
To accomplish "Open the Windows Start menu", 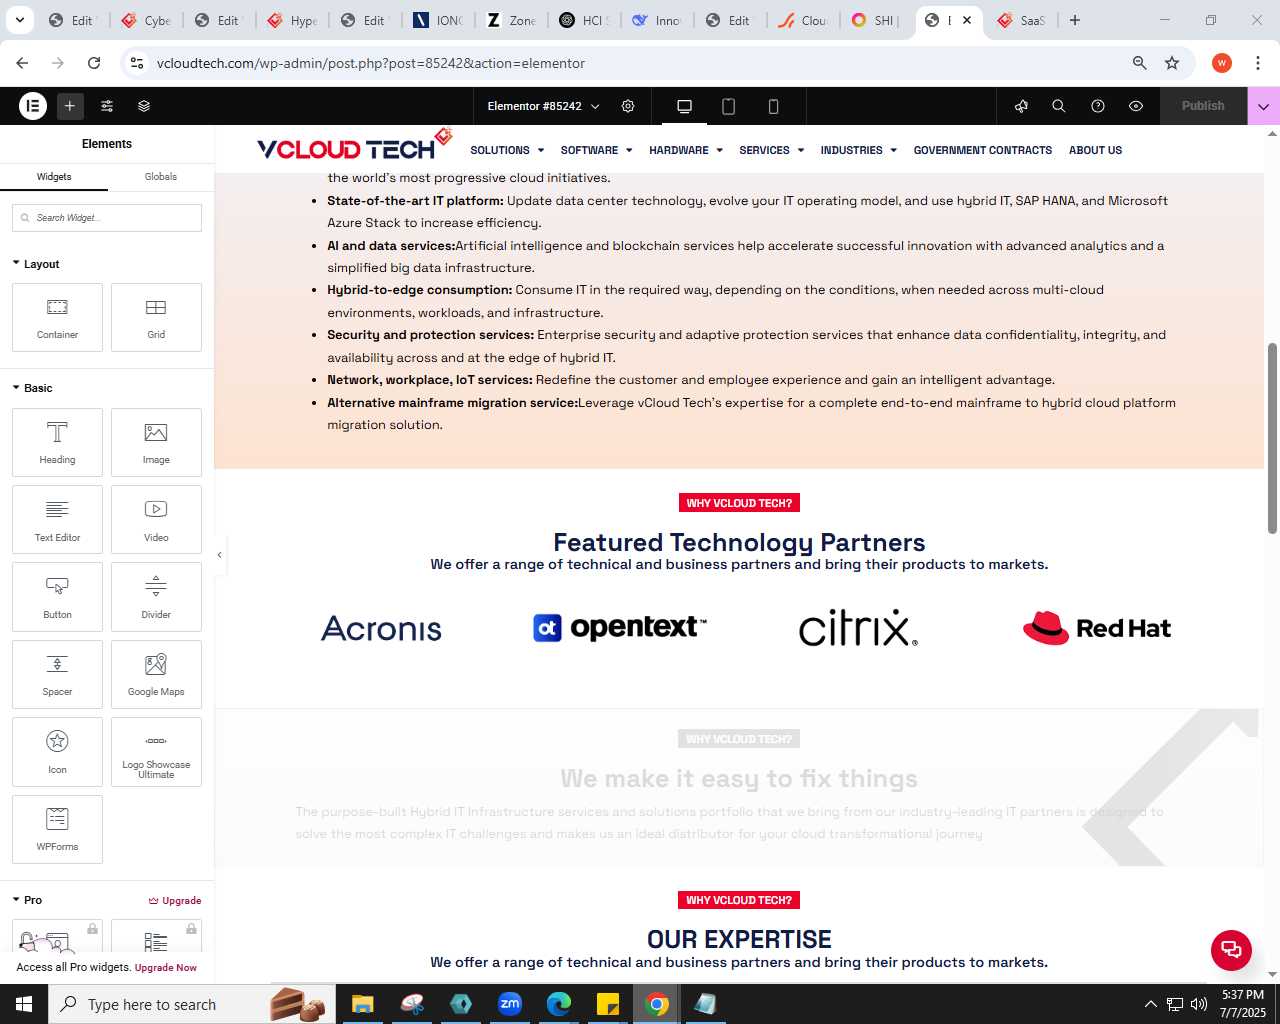I will tap(24, 1004).
